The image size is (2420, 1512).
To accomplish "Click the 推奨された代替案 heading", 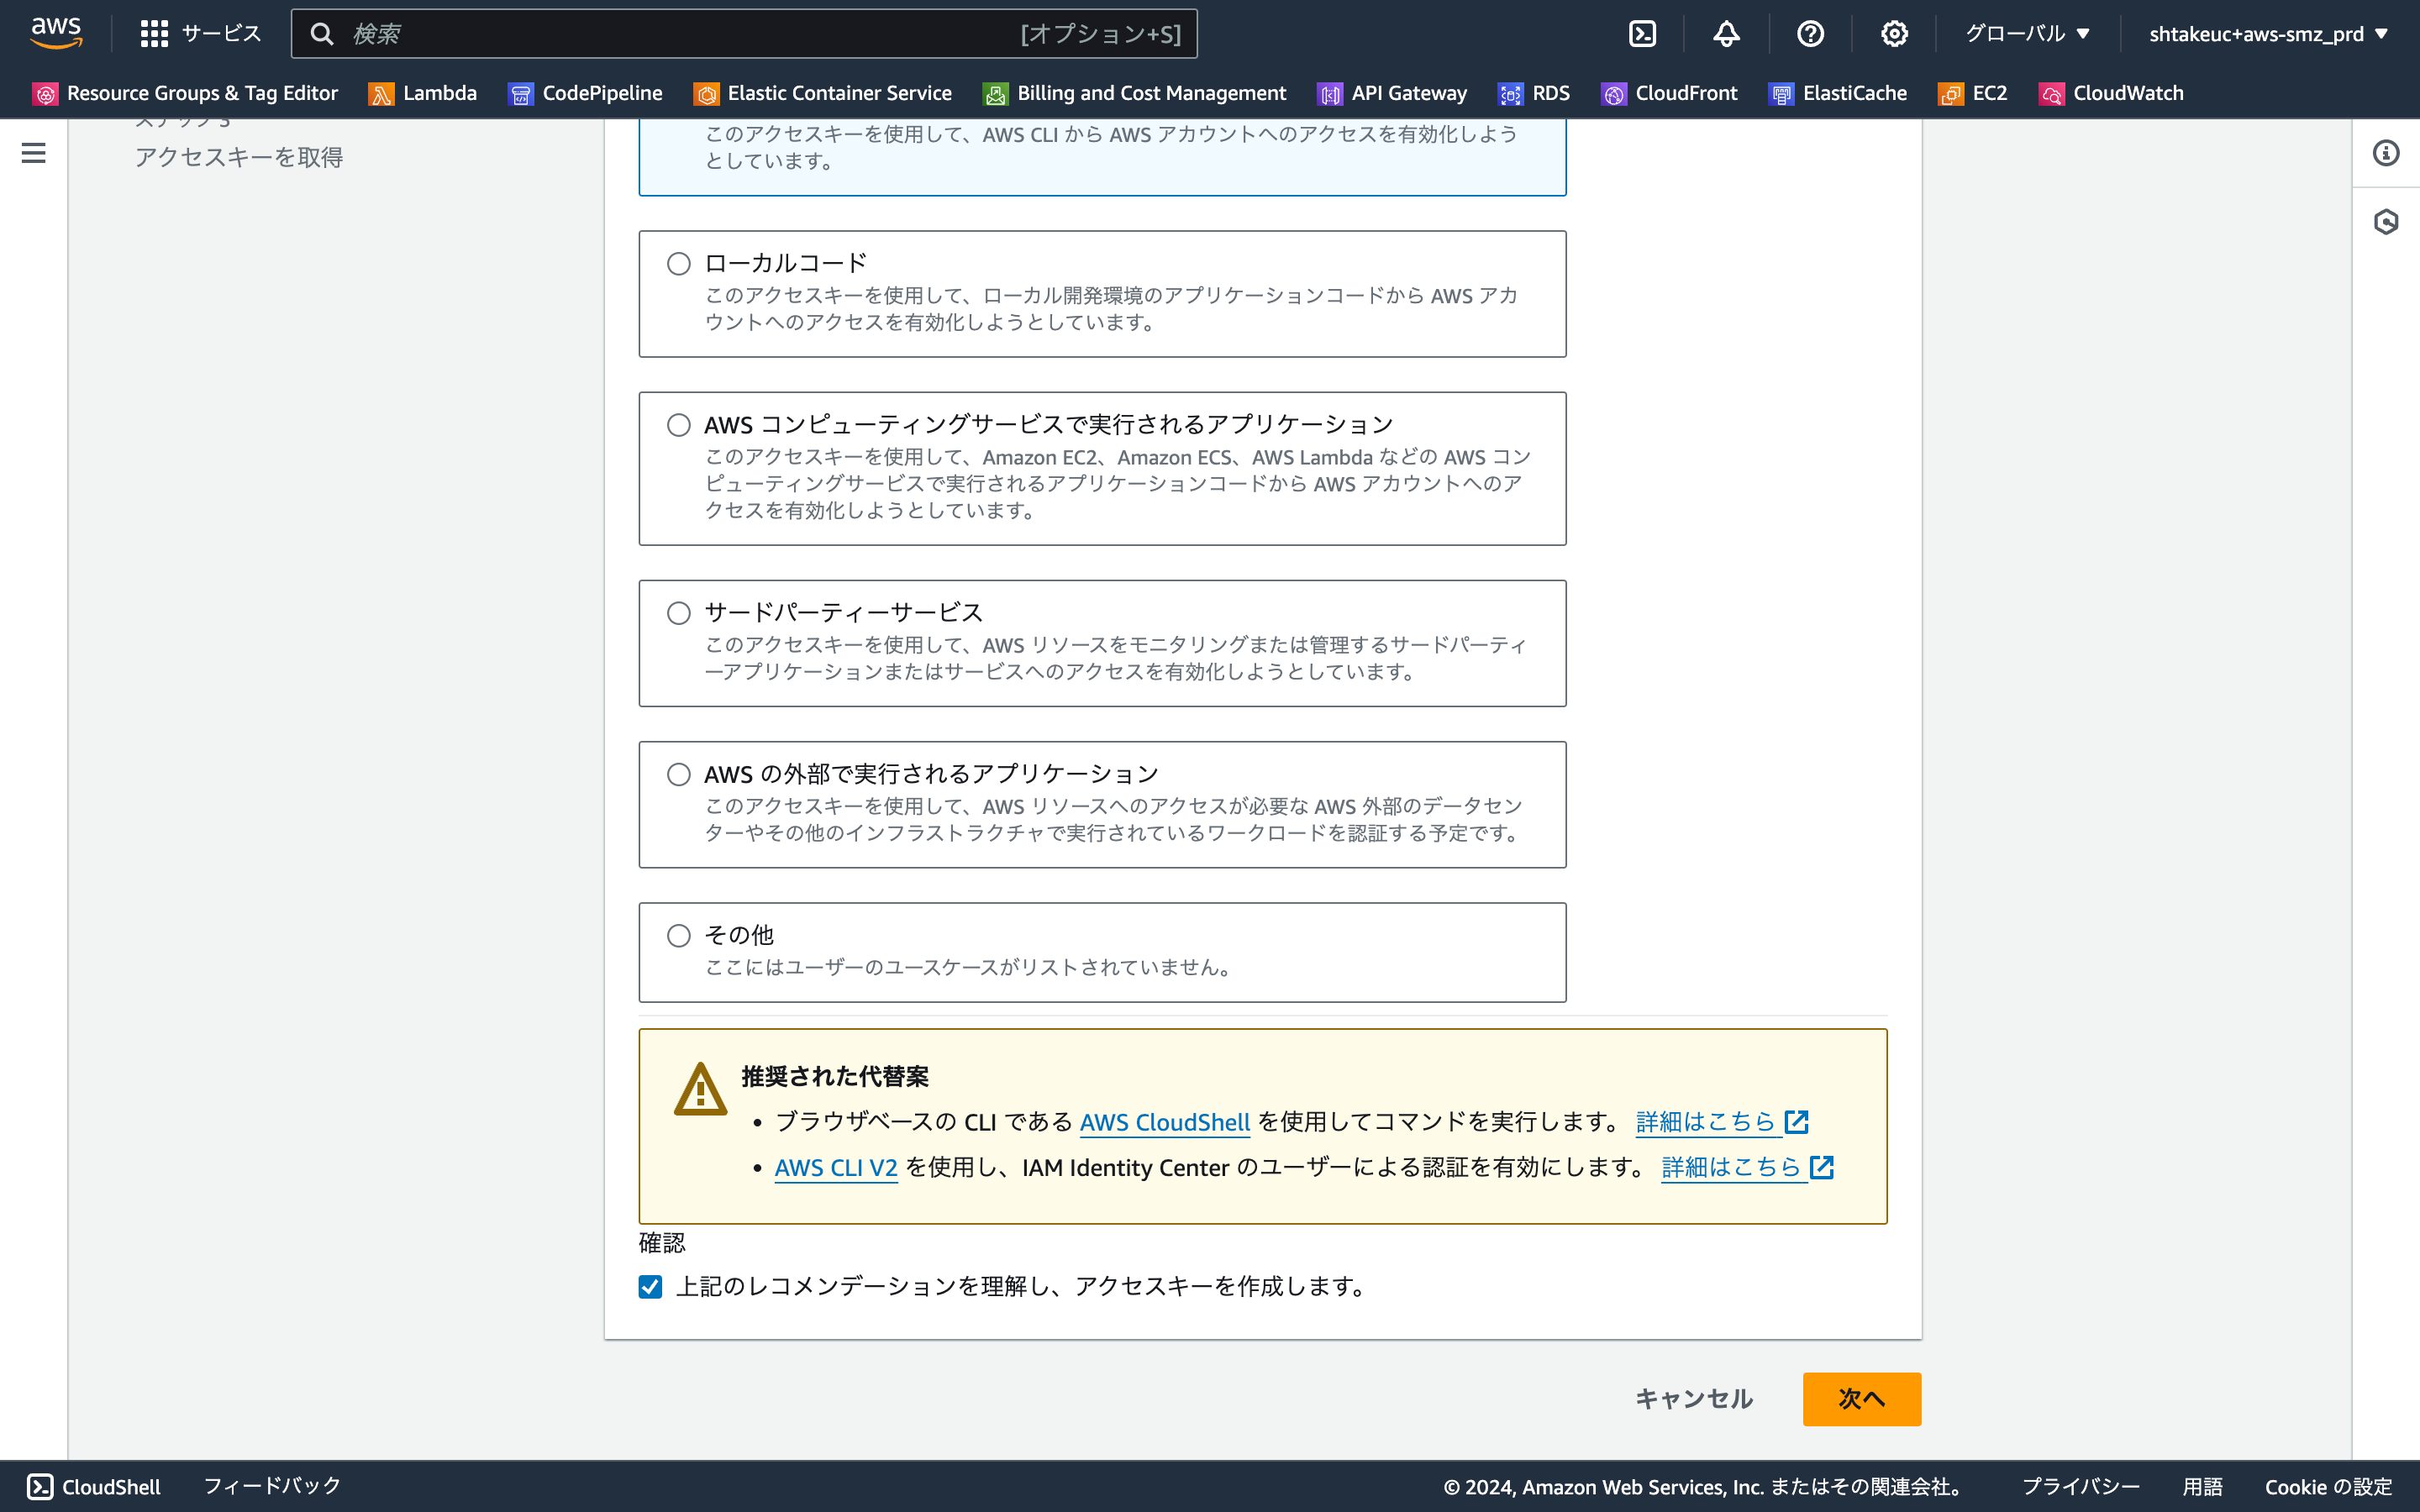I will click(835, 1076).
